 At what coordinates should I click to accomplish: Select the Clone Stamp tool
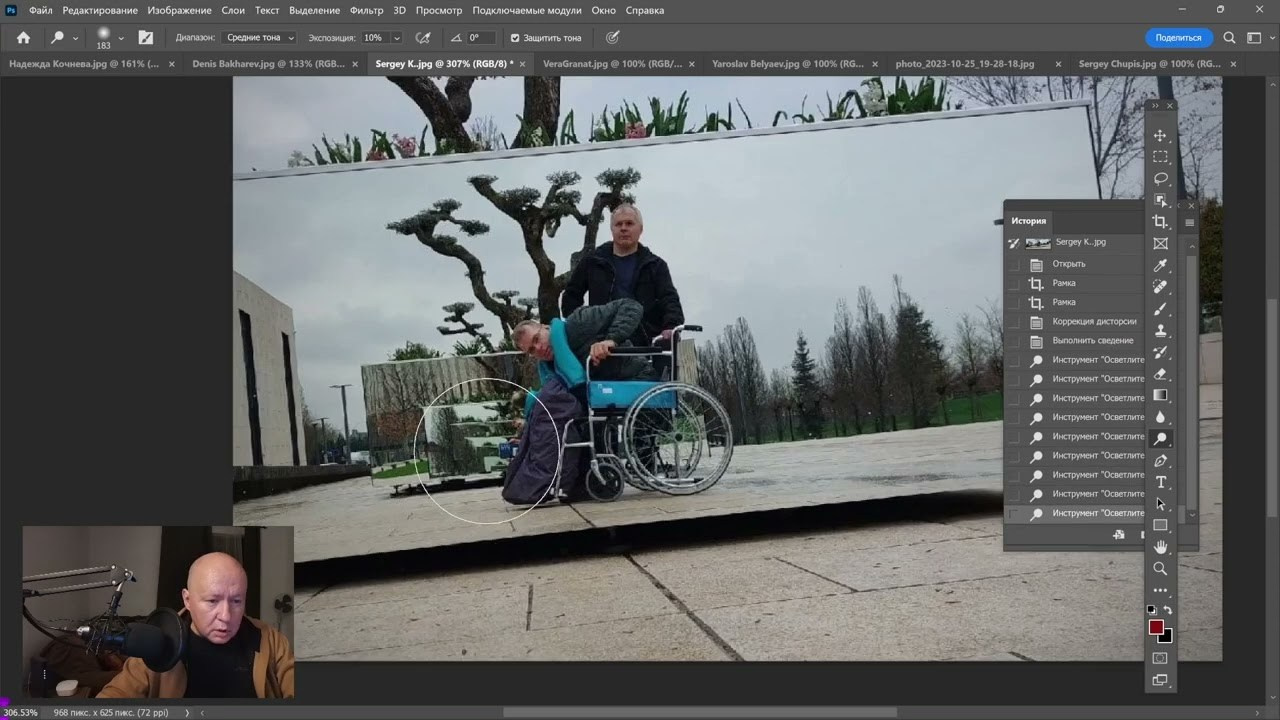point(1160,330)
